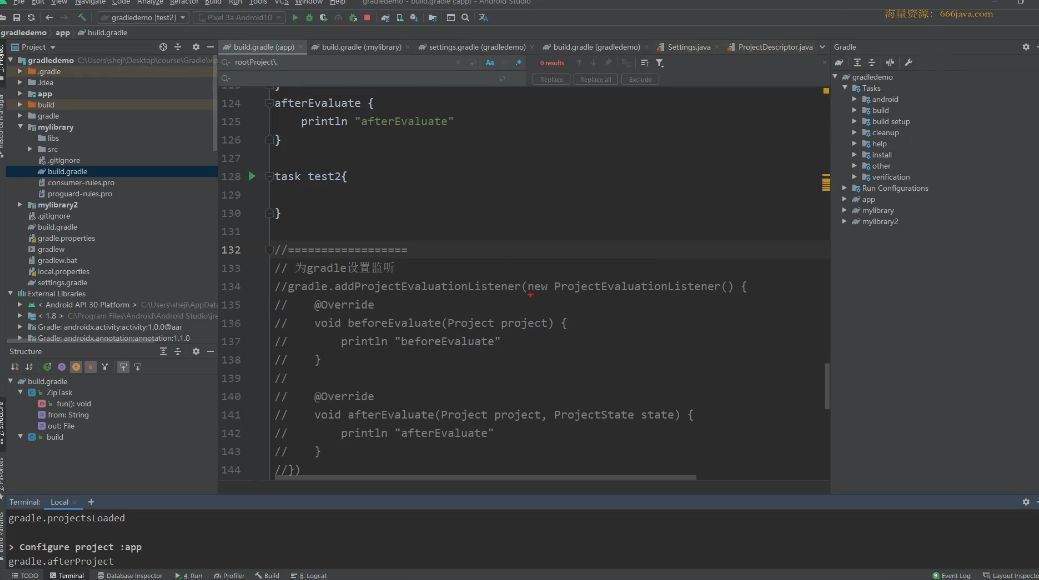Open the Refactor menu
Image resolution: width=1039 pixels, height=580 pixels.
click(x=184, y=3)
